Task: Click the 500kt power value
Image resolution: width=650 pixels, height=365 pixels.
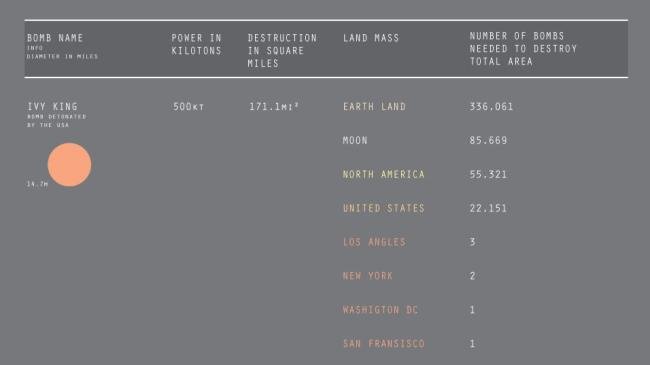Action: tap(189, 107)
